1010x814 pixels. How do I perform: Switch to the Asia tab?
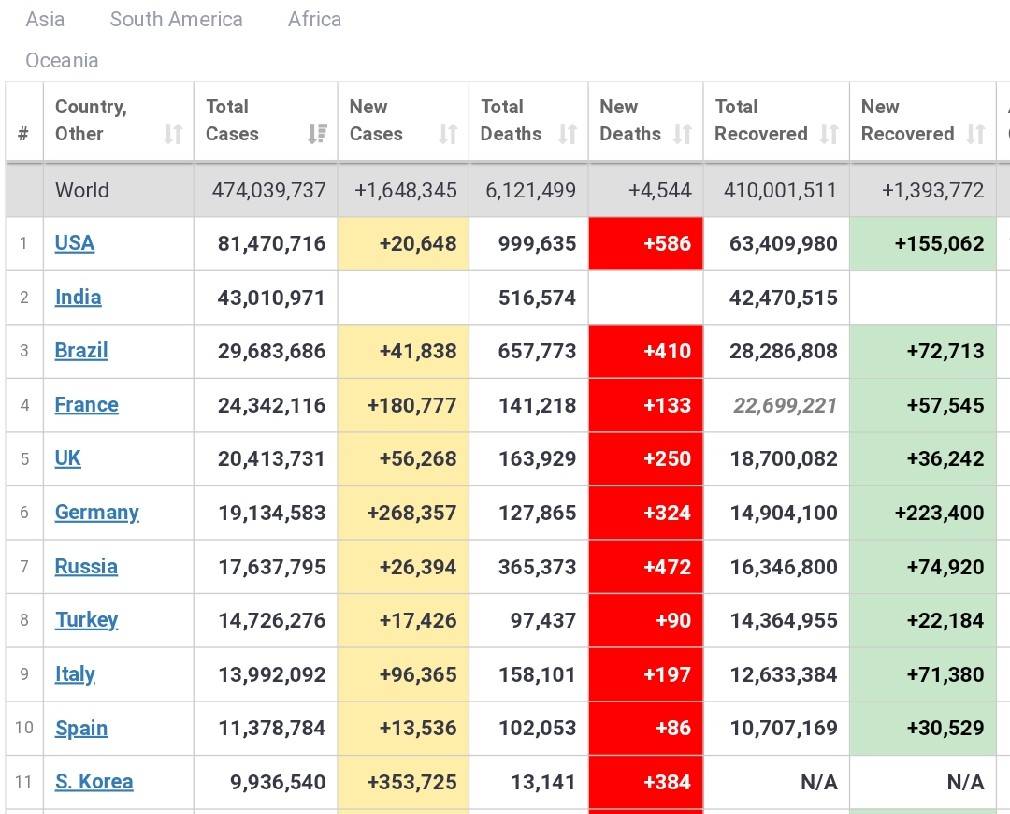pyautogui.click(x=45, y=19)
